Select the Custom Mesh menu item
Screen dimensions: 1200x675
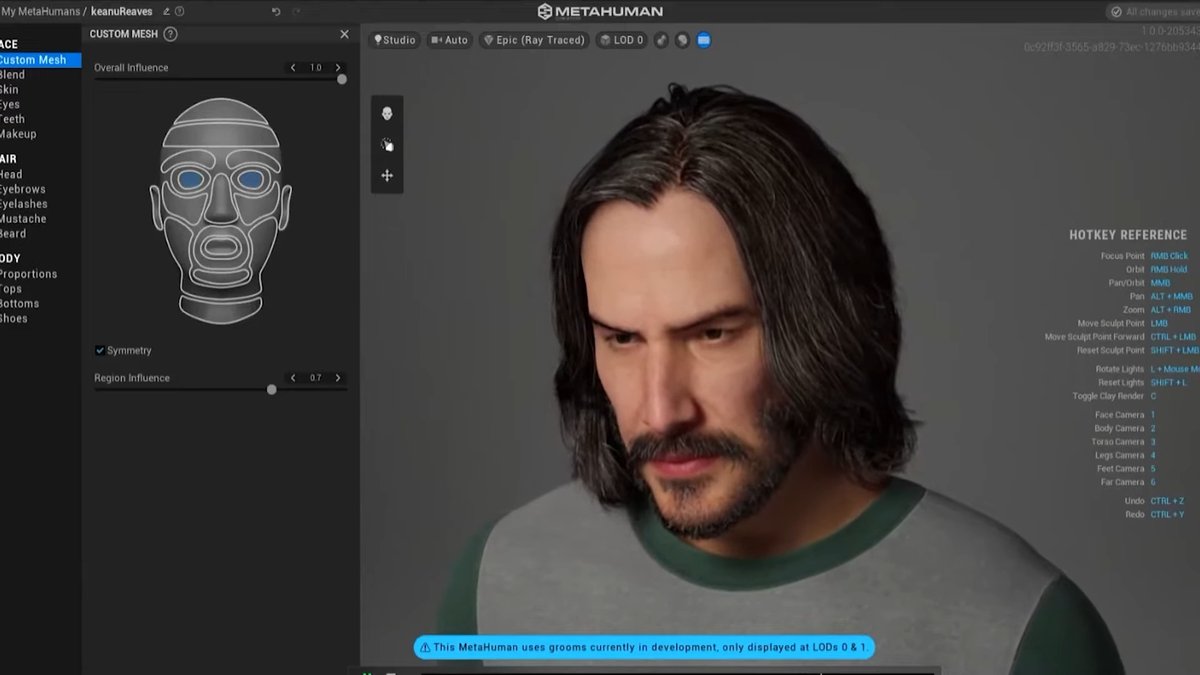[40, 60]
